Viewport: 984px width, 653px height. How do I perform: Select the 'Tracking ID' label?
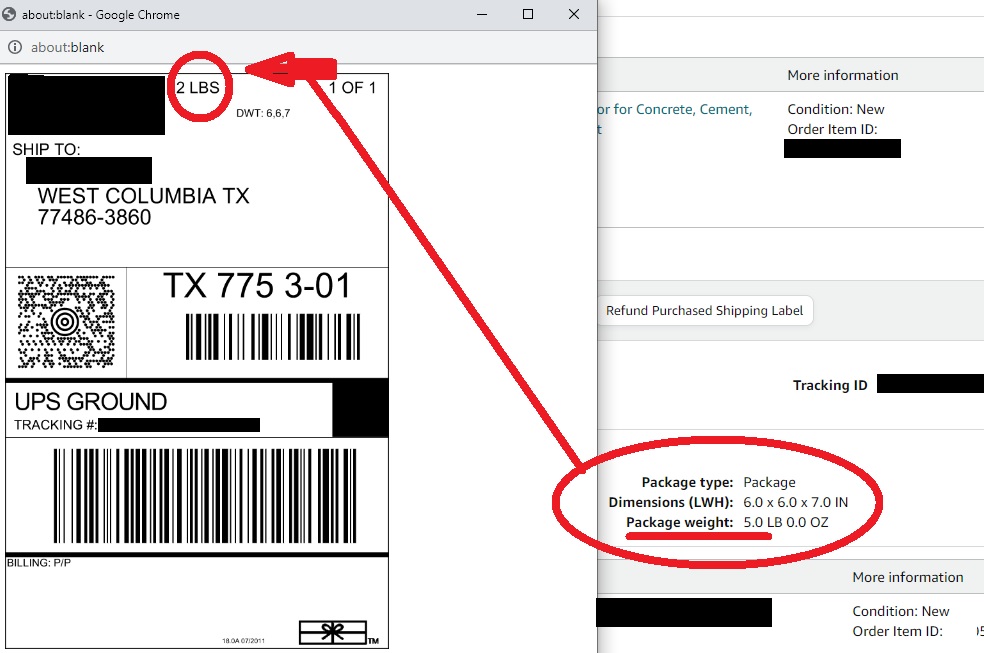coord(830,385)
